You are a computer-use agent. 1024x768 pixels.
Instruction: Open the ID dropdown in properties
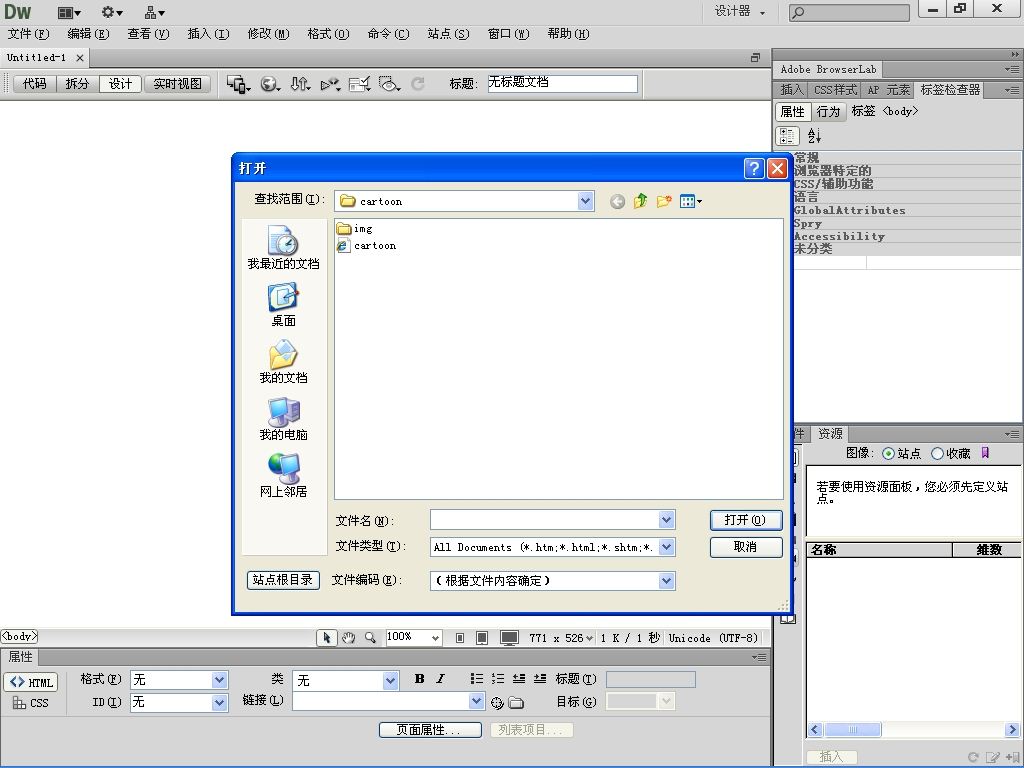219,703
